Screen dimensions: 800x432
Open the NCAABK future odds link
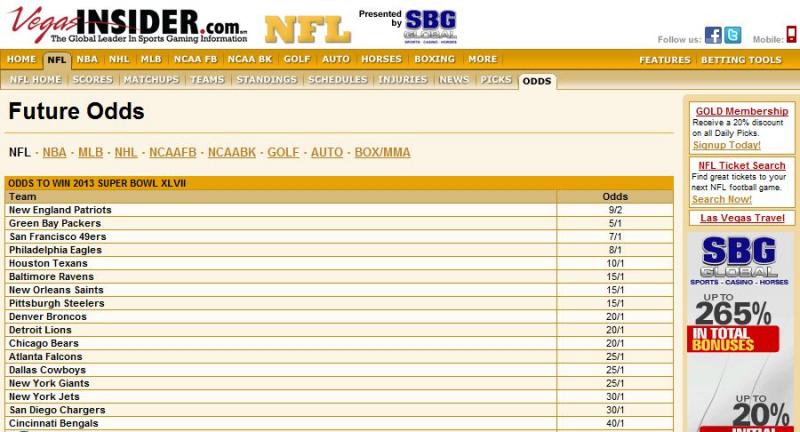point(232,153)
